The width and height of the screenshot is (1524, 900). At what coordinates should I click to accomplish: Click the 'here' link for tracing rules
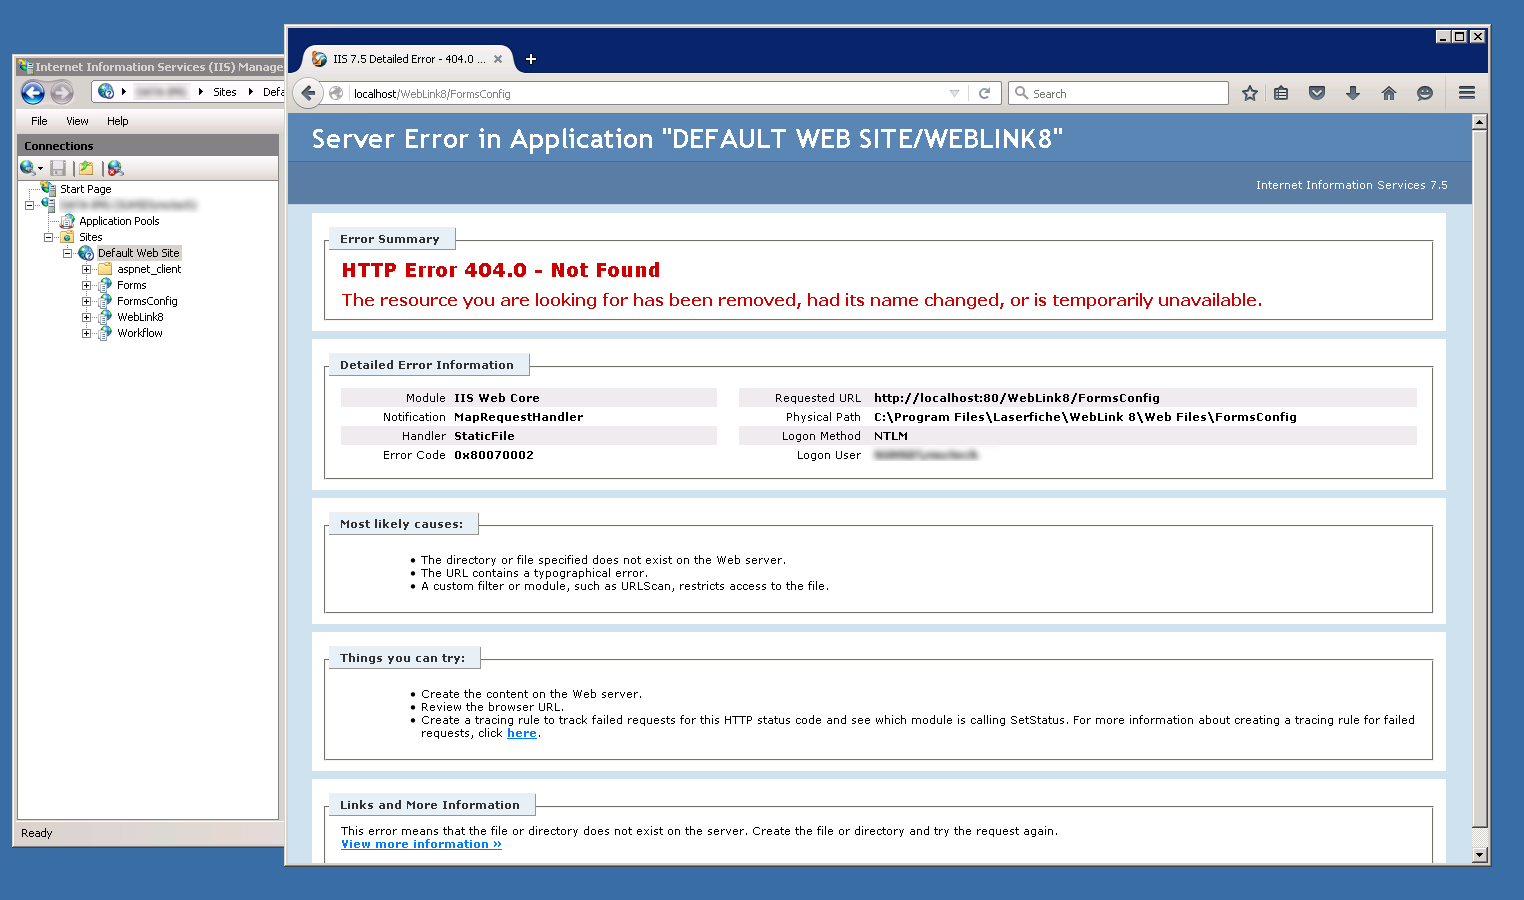pos(522,733)
